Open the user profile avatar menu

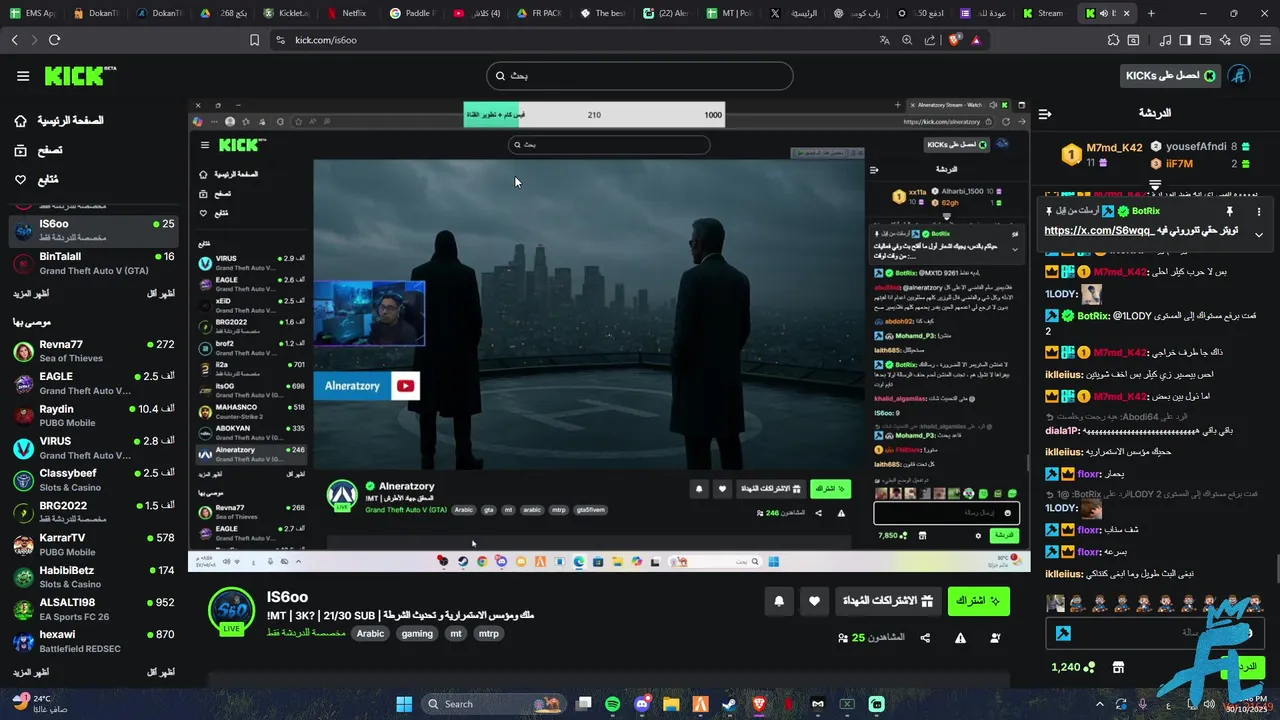tap(1240, 76)
